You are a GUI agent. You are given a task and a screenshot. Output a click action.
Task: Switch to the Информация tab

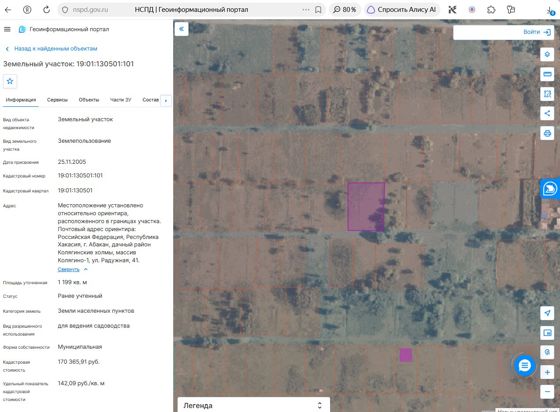click(x=21, y=100)
